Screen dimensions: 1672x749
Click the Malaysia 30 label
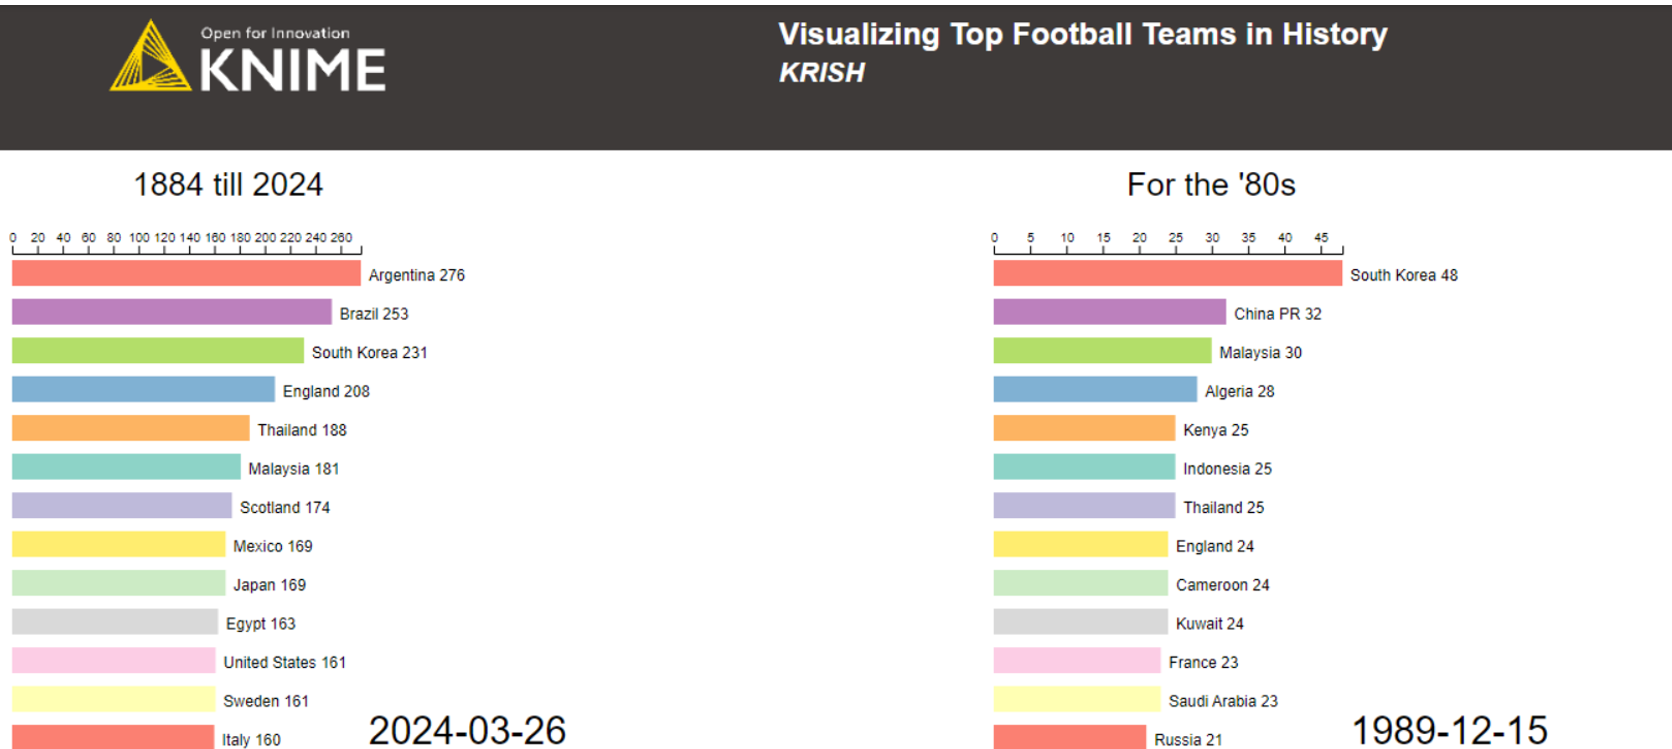pyautogui.click(x=1260, y=352)
